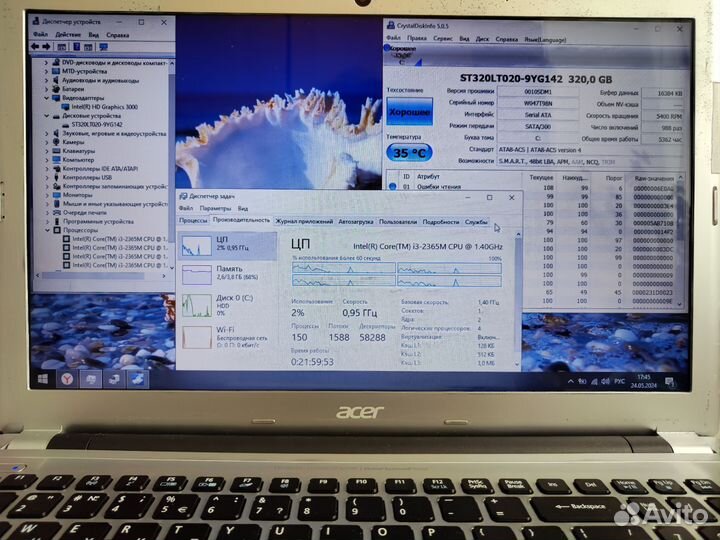Select Программные устройства in Device Manager
Screen dimensions: 720x540
coord(98,221)
